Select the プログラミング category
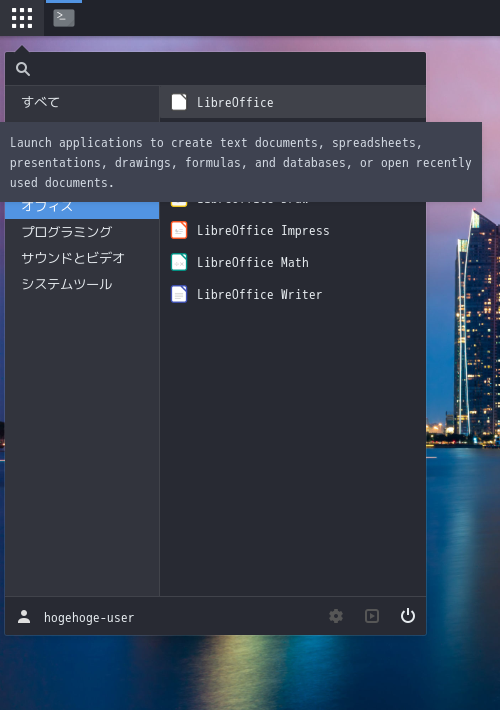 pos(82,232)
